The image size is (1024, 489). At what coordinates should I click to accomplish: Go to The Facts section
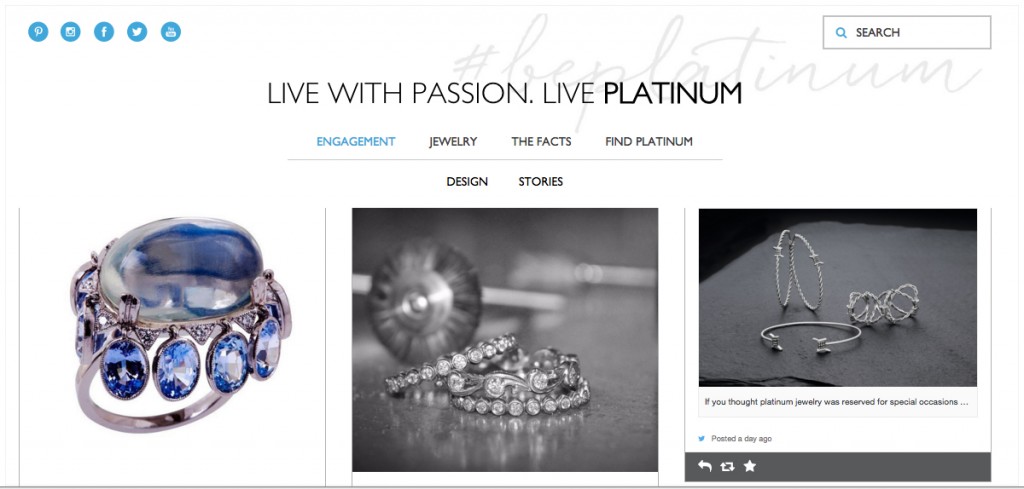click(x=541, y=142)
